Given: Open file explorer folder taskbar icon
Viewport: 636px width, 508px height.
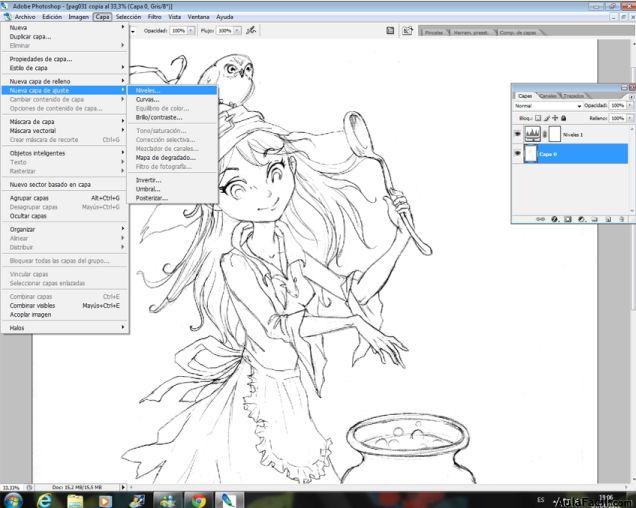Looking at the screenshot, I should 75,501.
